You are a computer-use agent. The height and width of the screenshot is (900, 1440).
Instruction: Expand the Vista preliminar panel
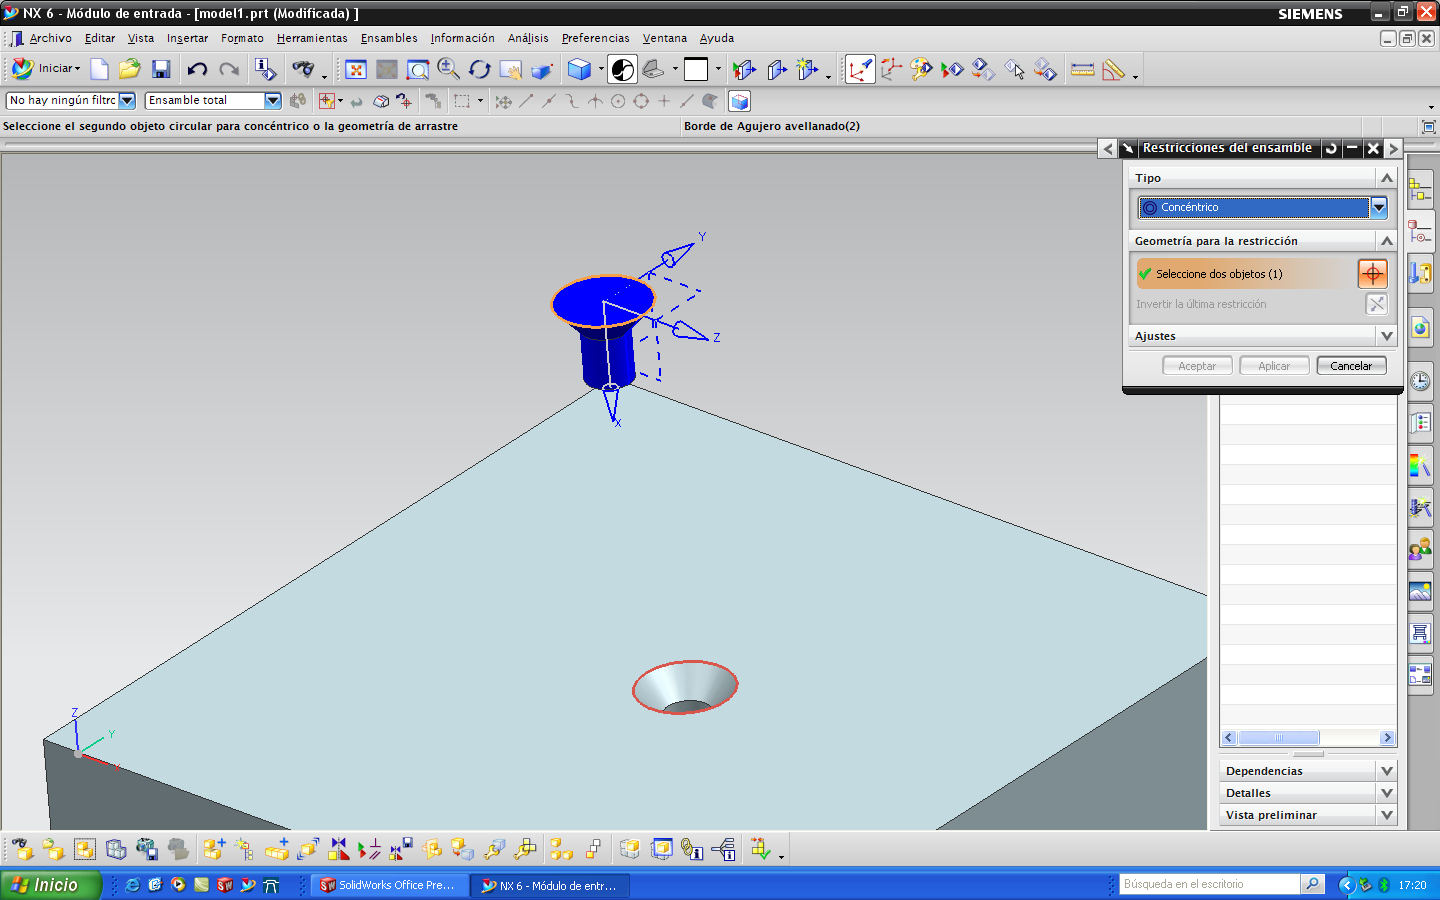pyautogui.click(x=1386, y=815)
